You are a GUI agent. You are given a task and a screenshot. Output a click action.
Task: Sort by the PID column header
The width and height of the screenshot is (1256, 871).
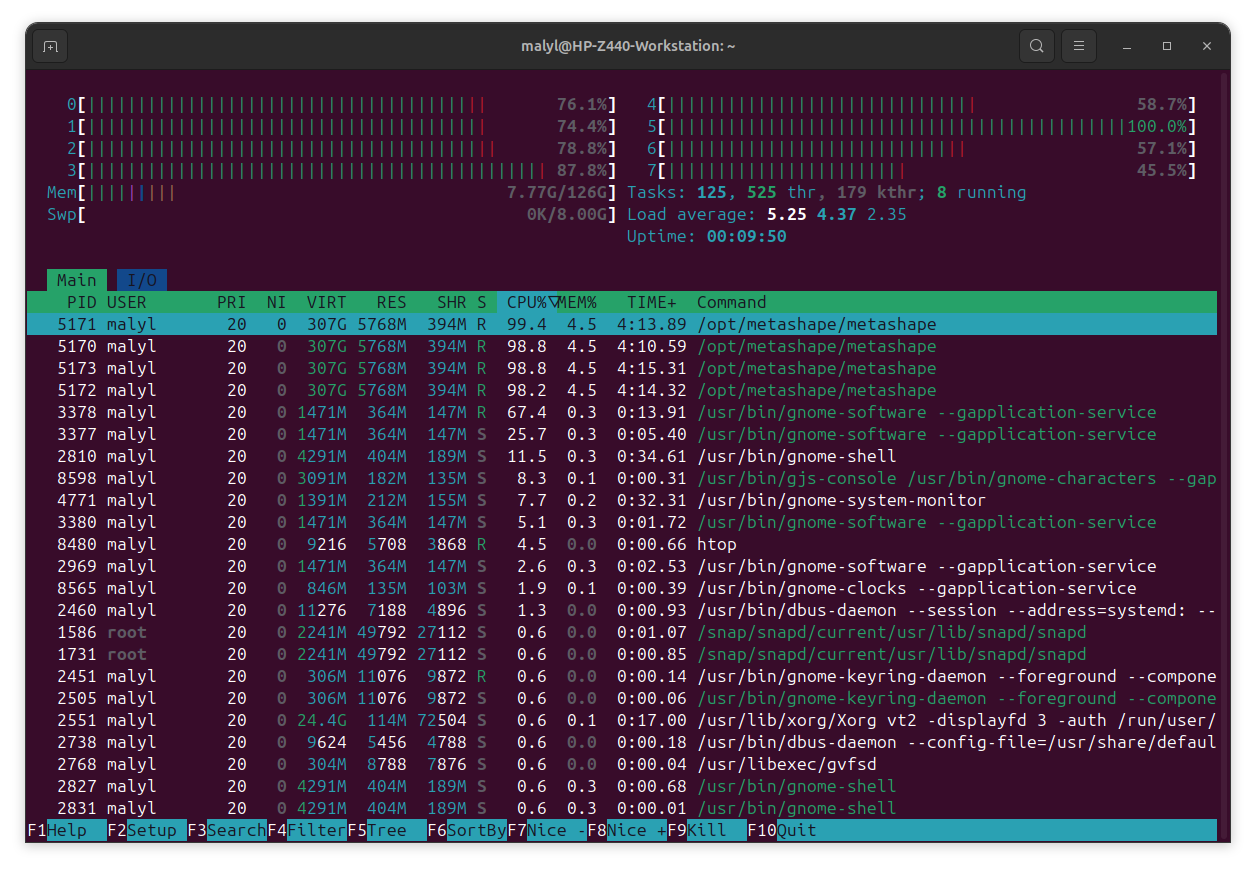pos(81,302)
